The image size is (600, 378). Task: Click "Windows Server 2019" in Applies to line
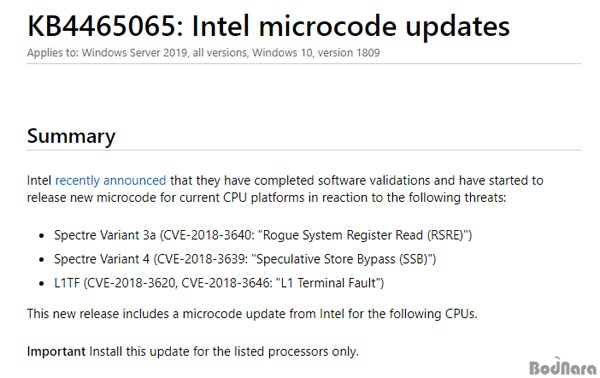pos(135,52)
